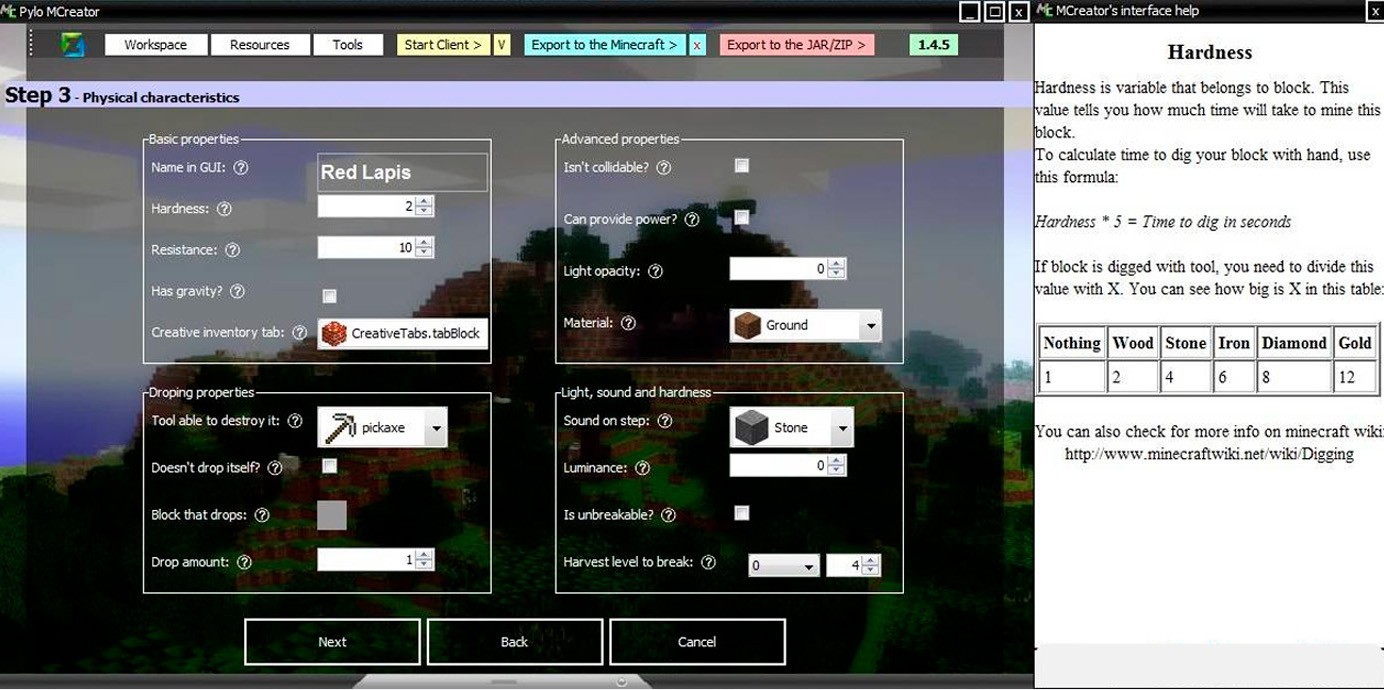Click the Name in GUI text field

tap(401, 171)
